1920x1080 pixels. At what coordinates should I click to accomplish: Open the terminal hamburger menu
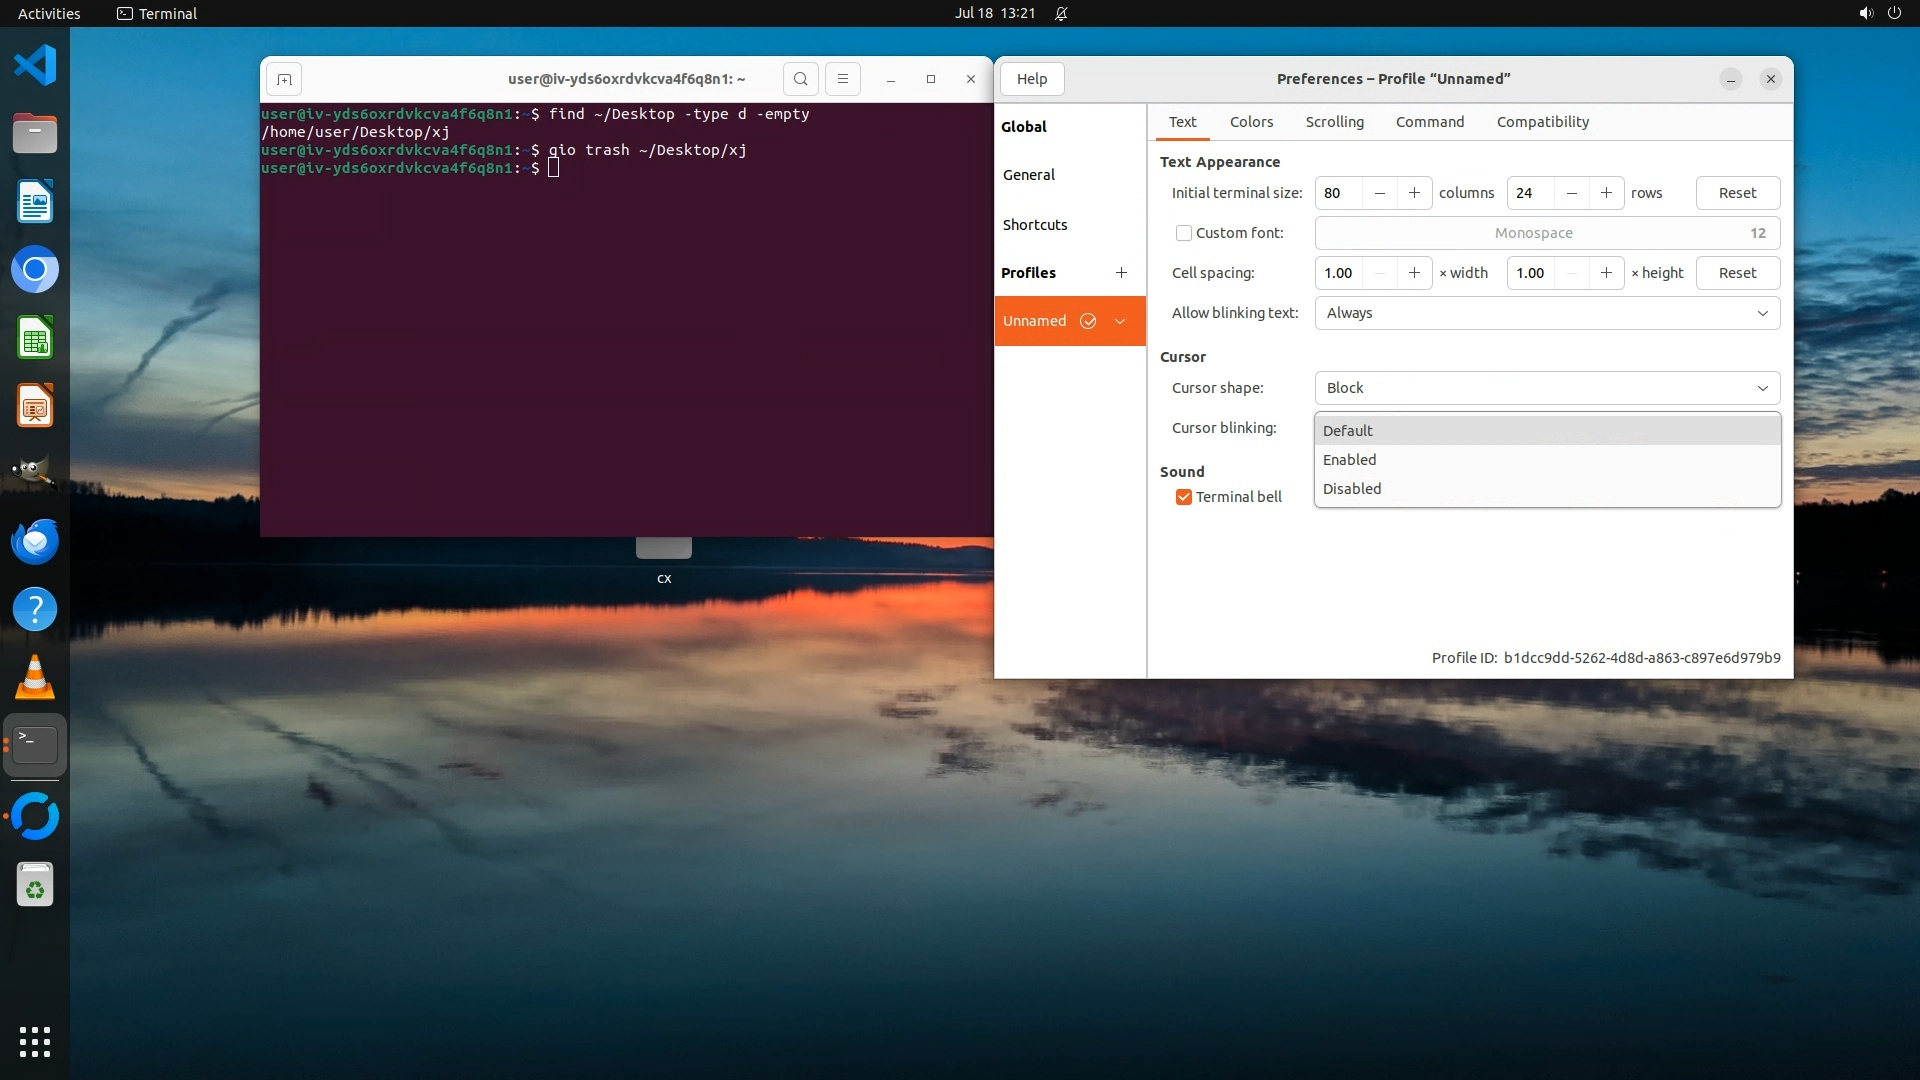pos(842,79)
